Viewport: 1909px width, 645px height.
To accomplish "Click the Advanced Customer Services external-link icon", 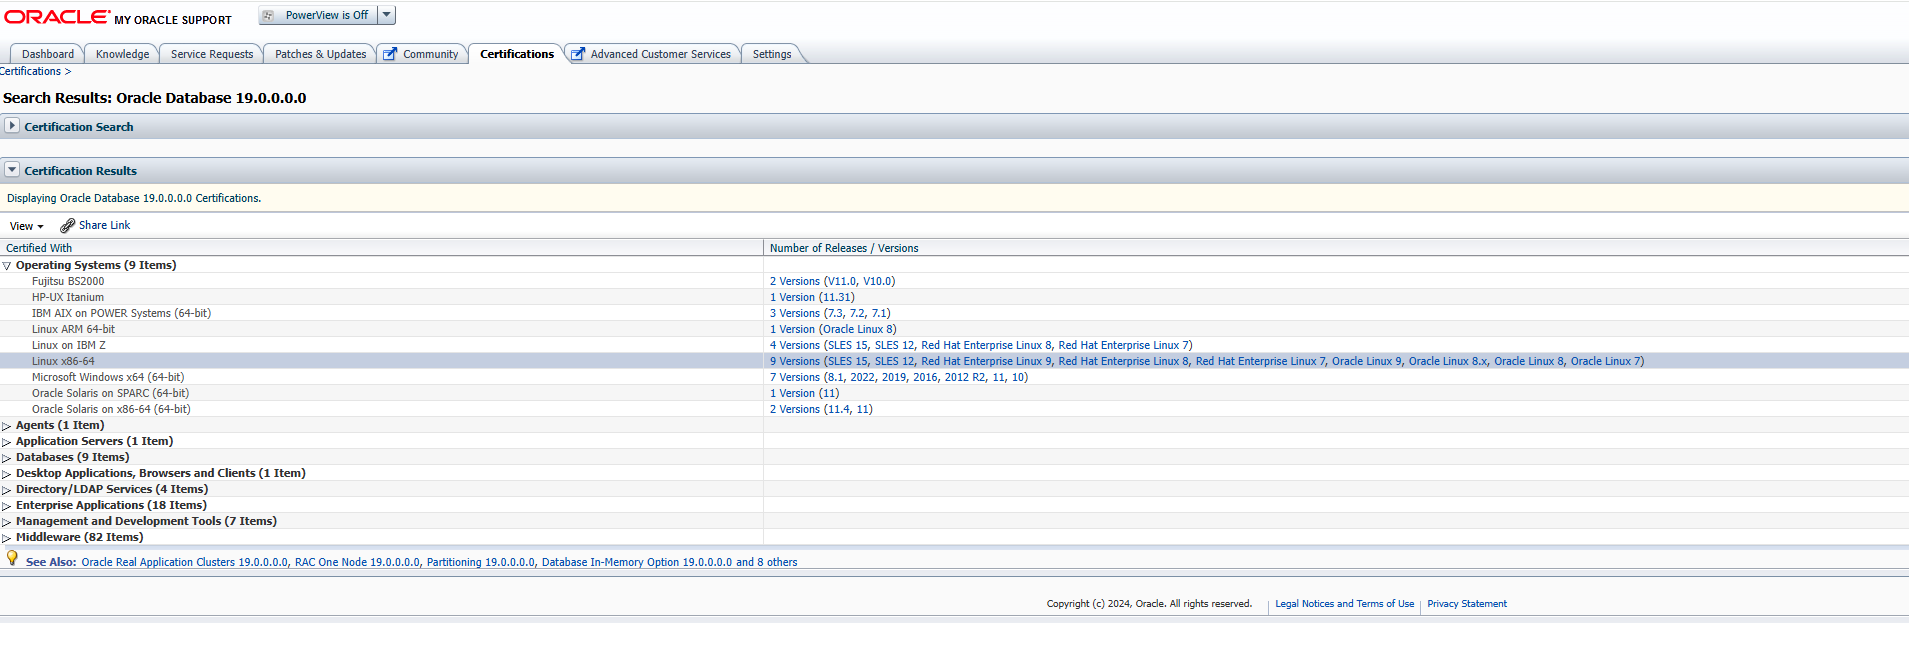I will (x=578, y=54).
